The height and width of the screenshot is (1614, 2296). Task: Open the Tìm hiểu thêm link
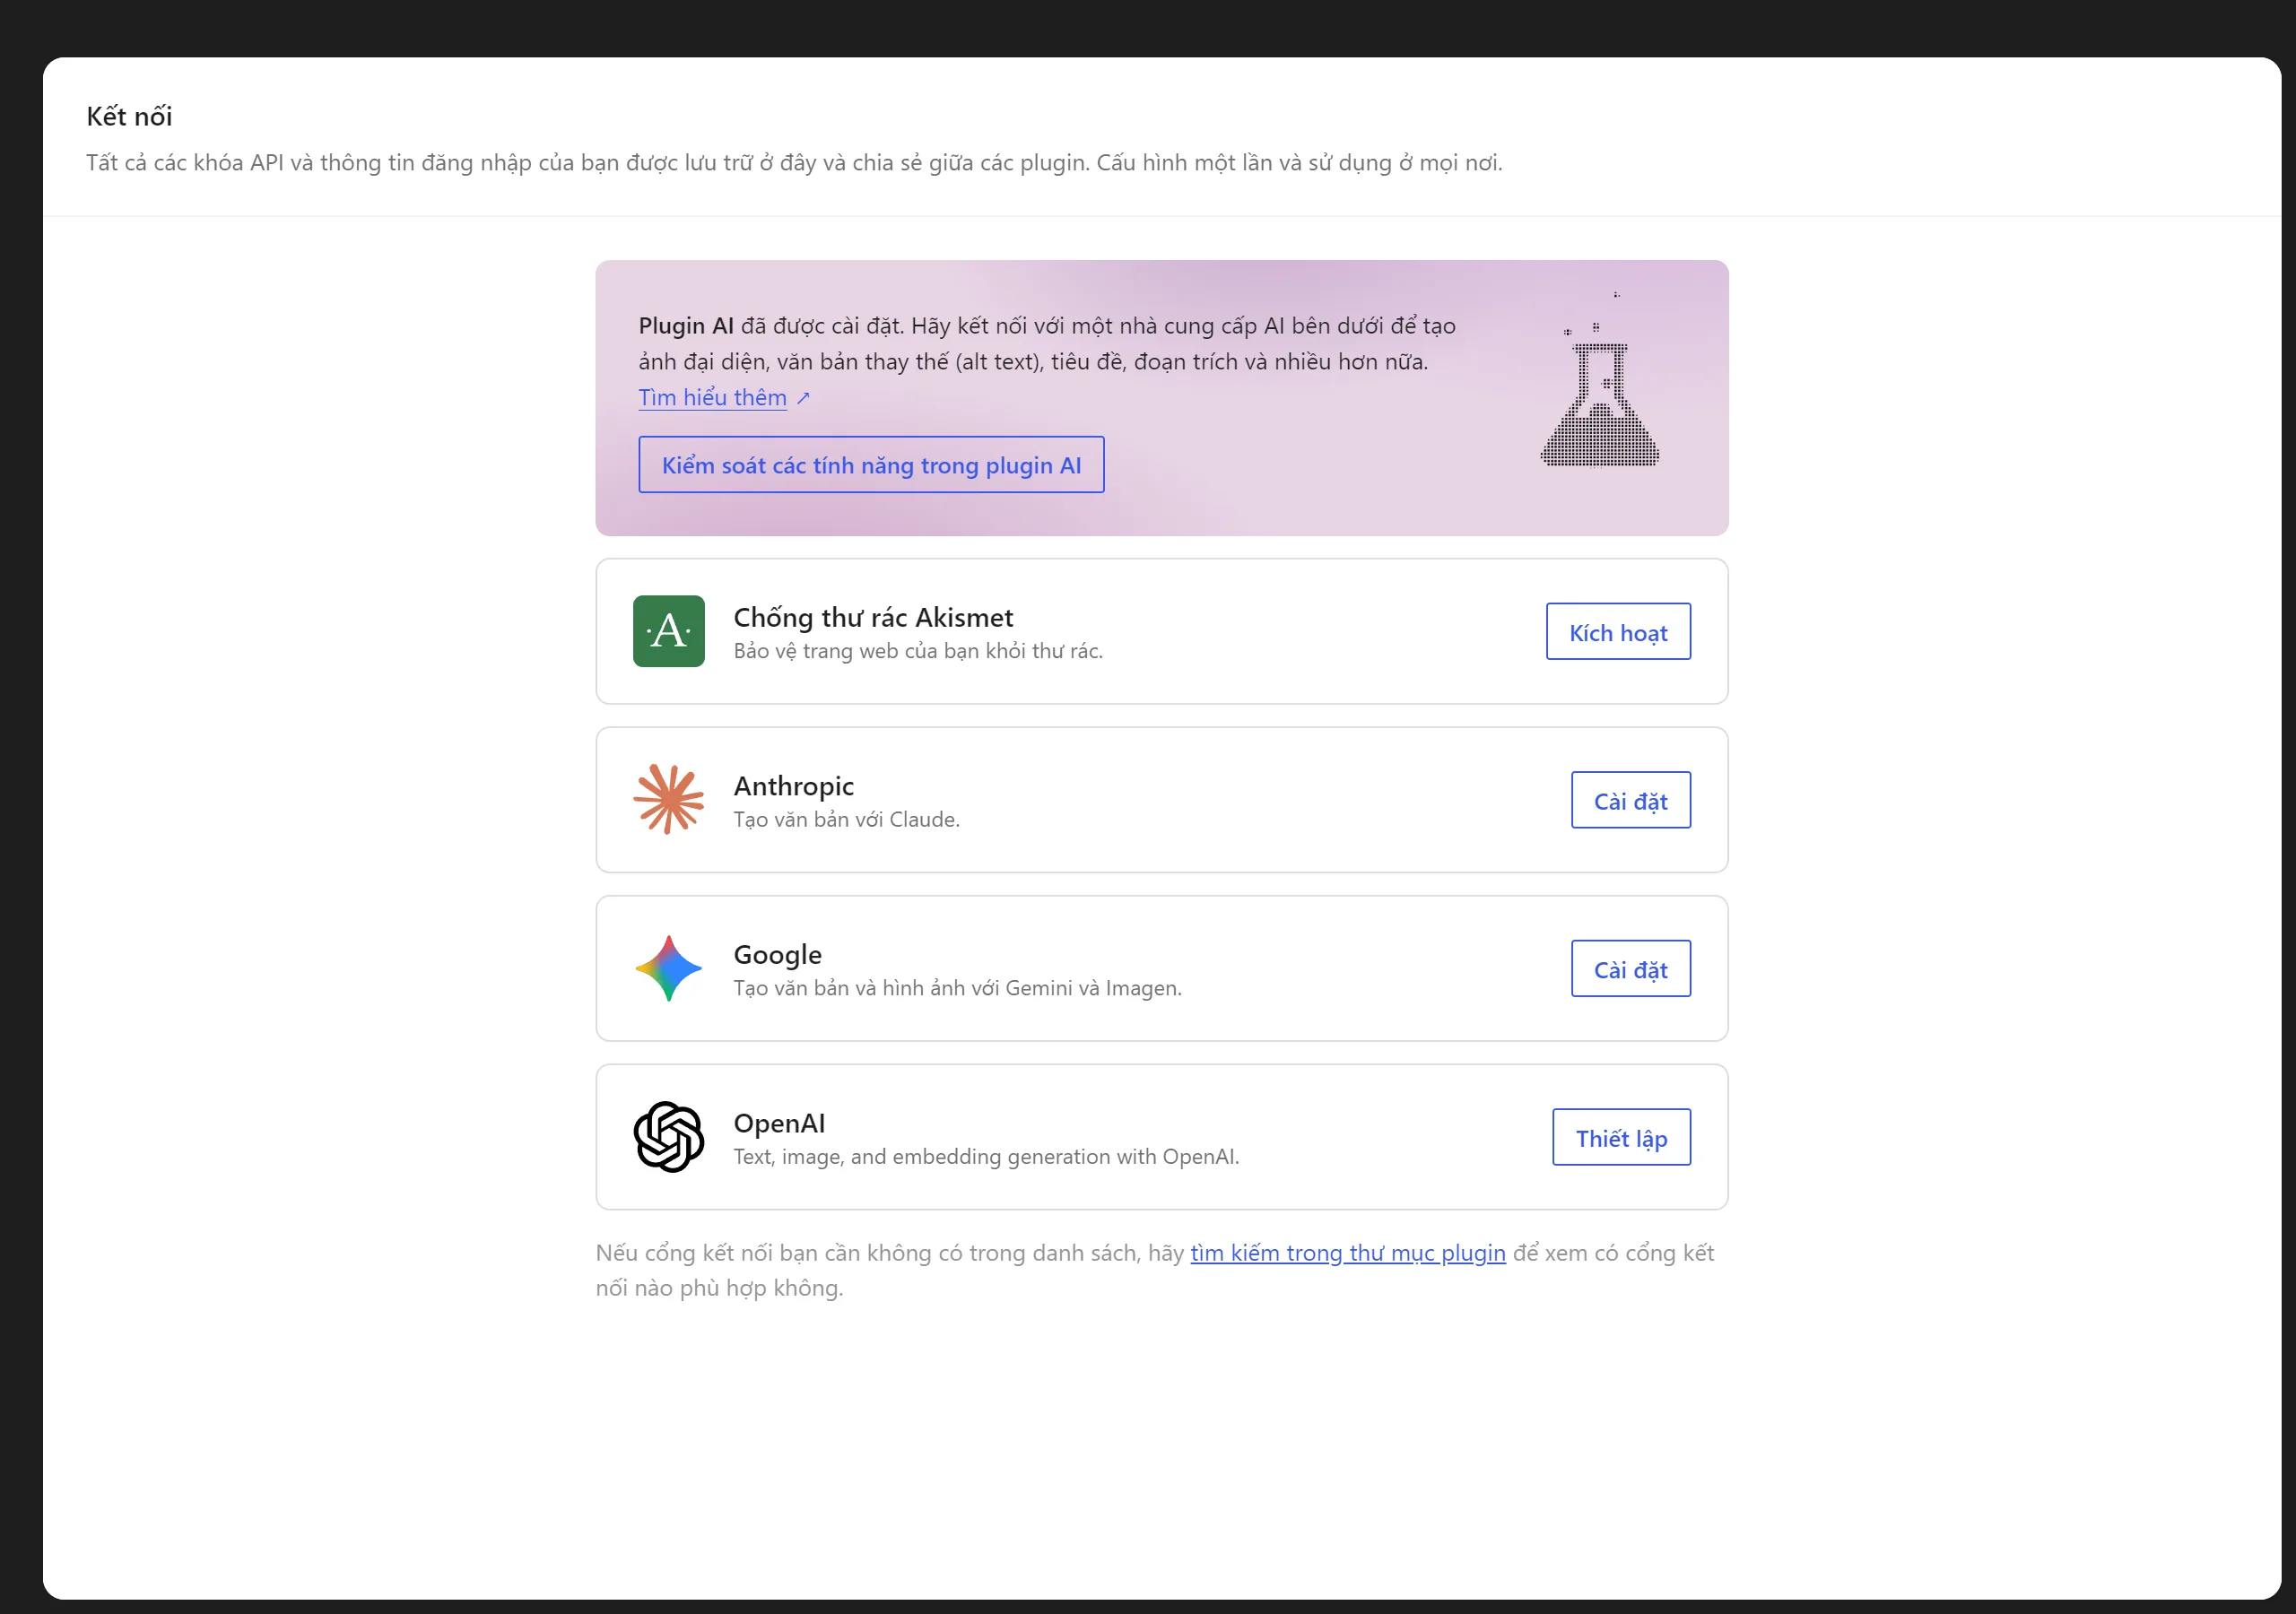(x=712, y=398)
